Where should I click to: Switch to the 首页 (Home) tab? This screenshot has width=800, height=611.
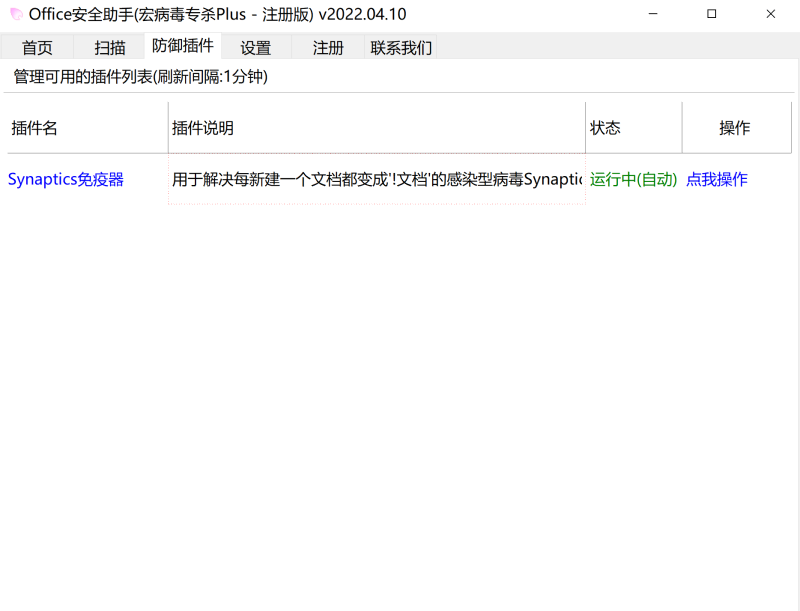pyautogui.click(x=37, y=47)
